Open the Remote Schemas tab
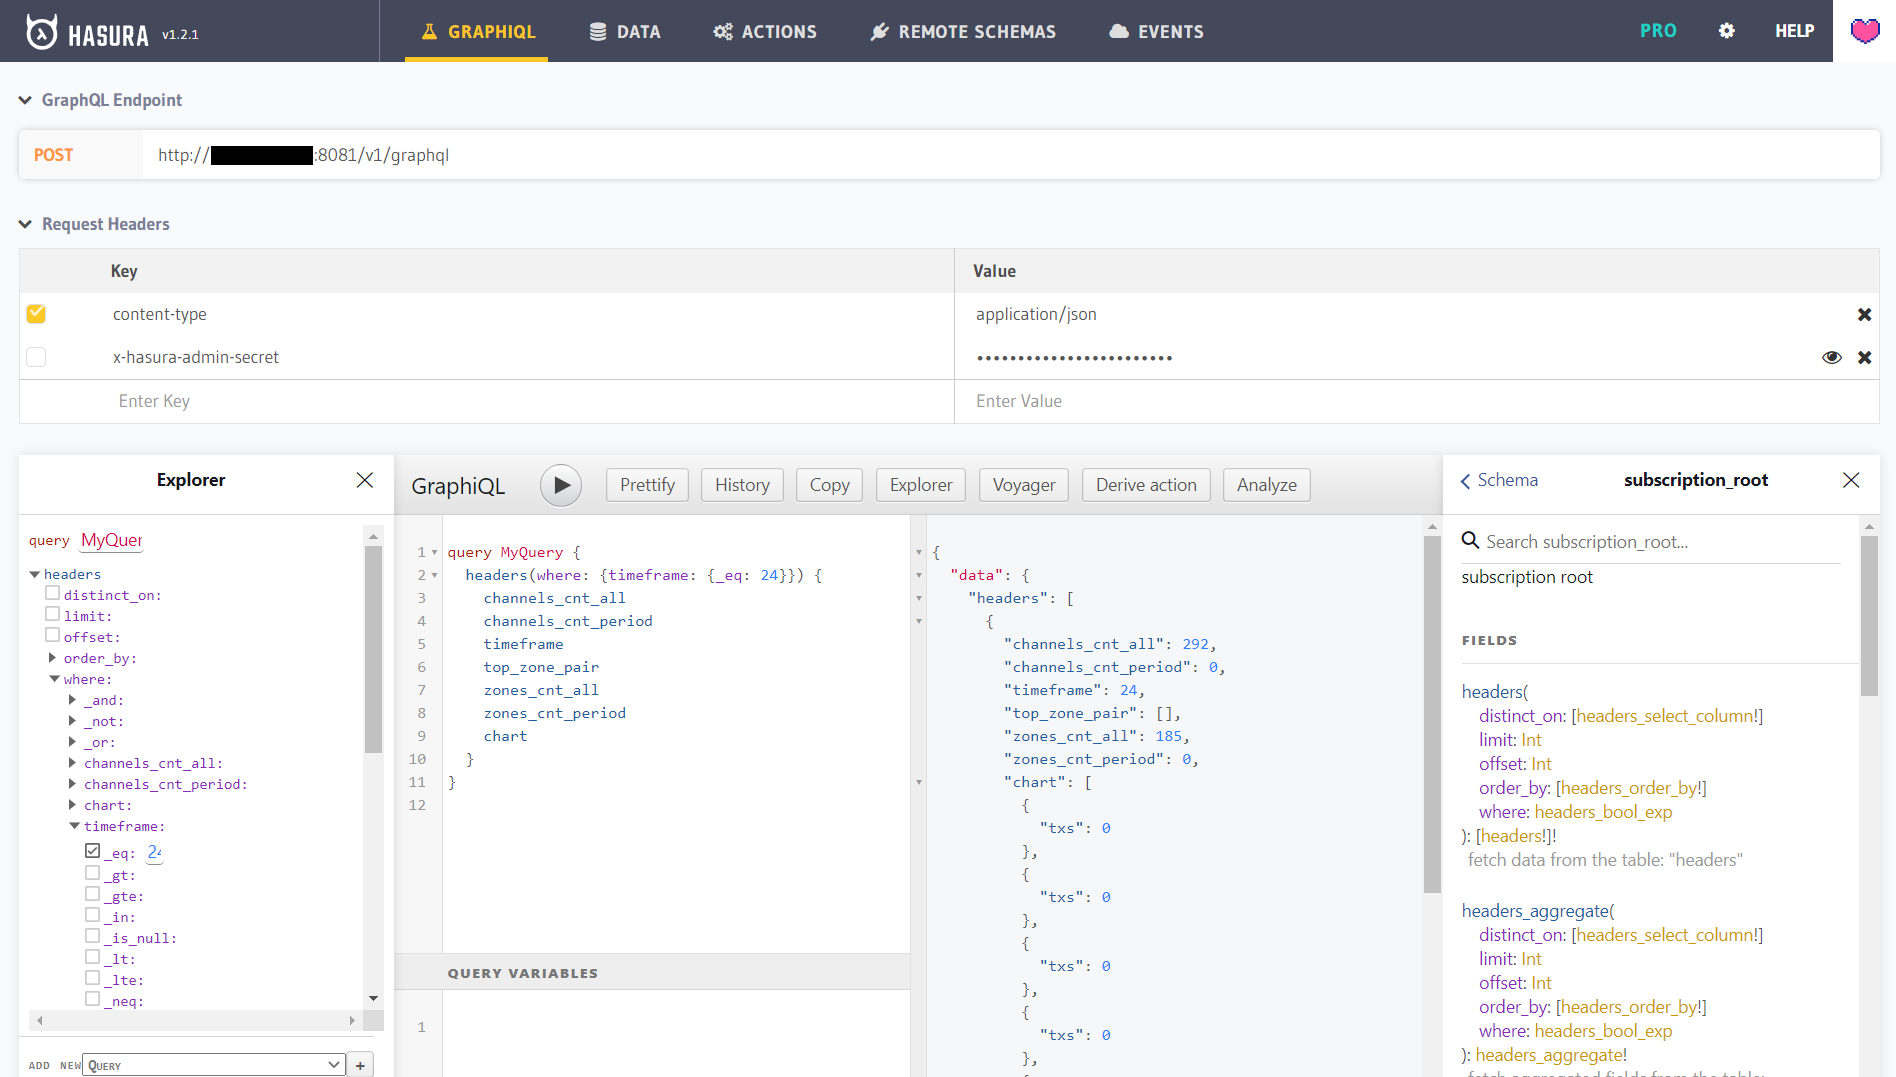The image size is (1896, 1077). 962,32
